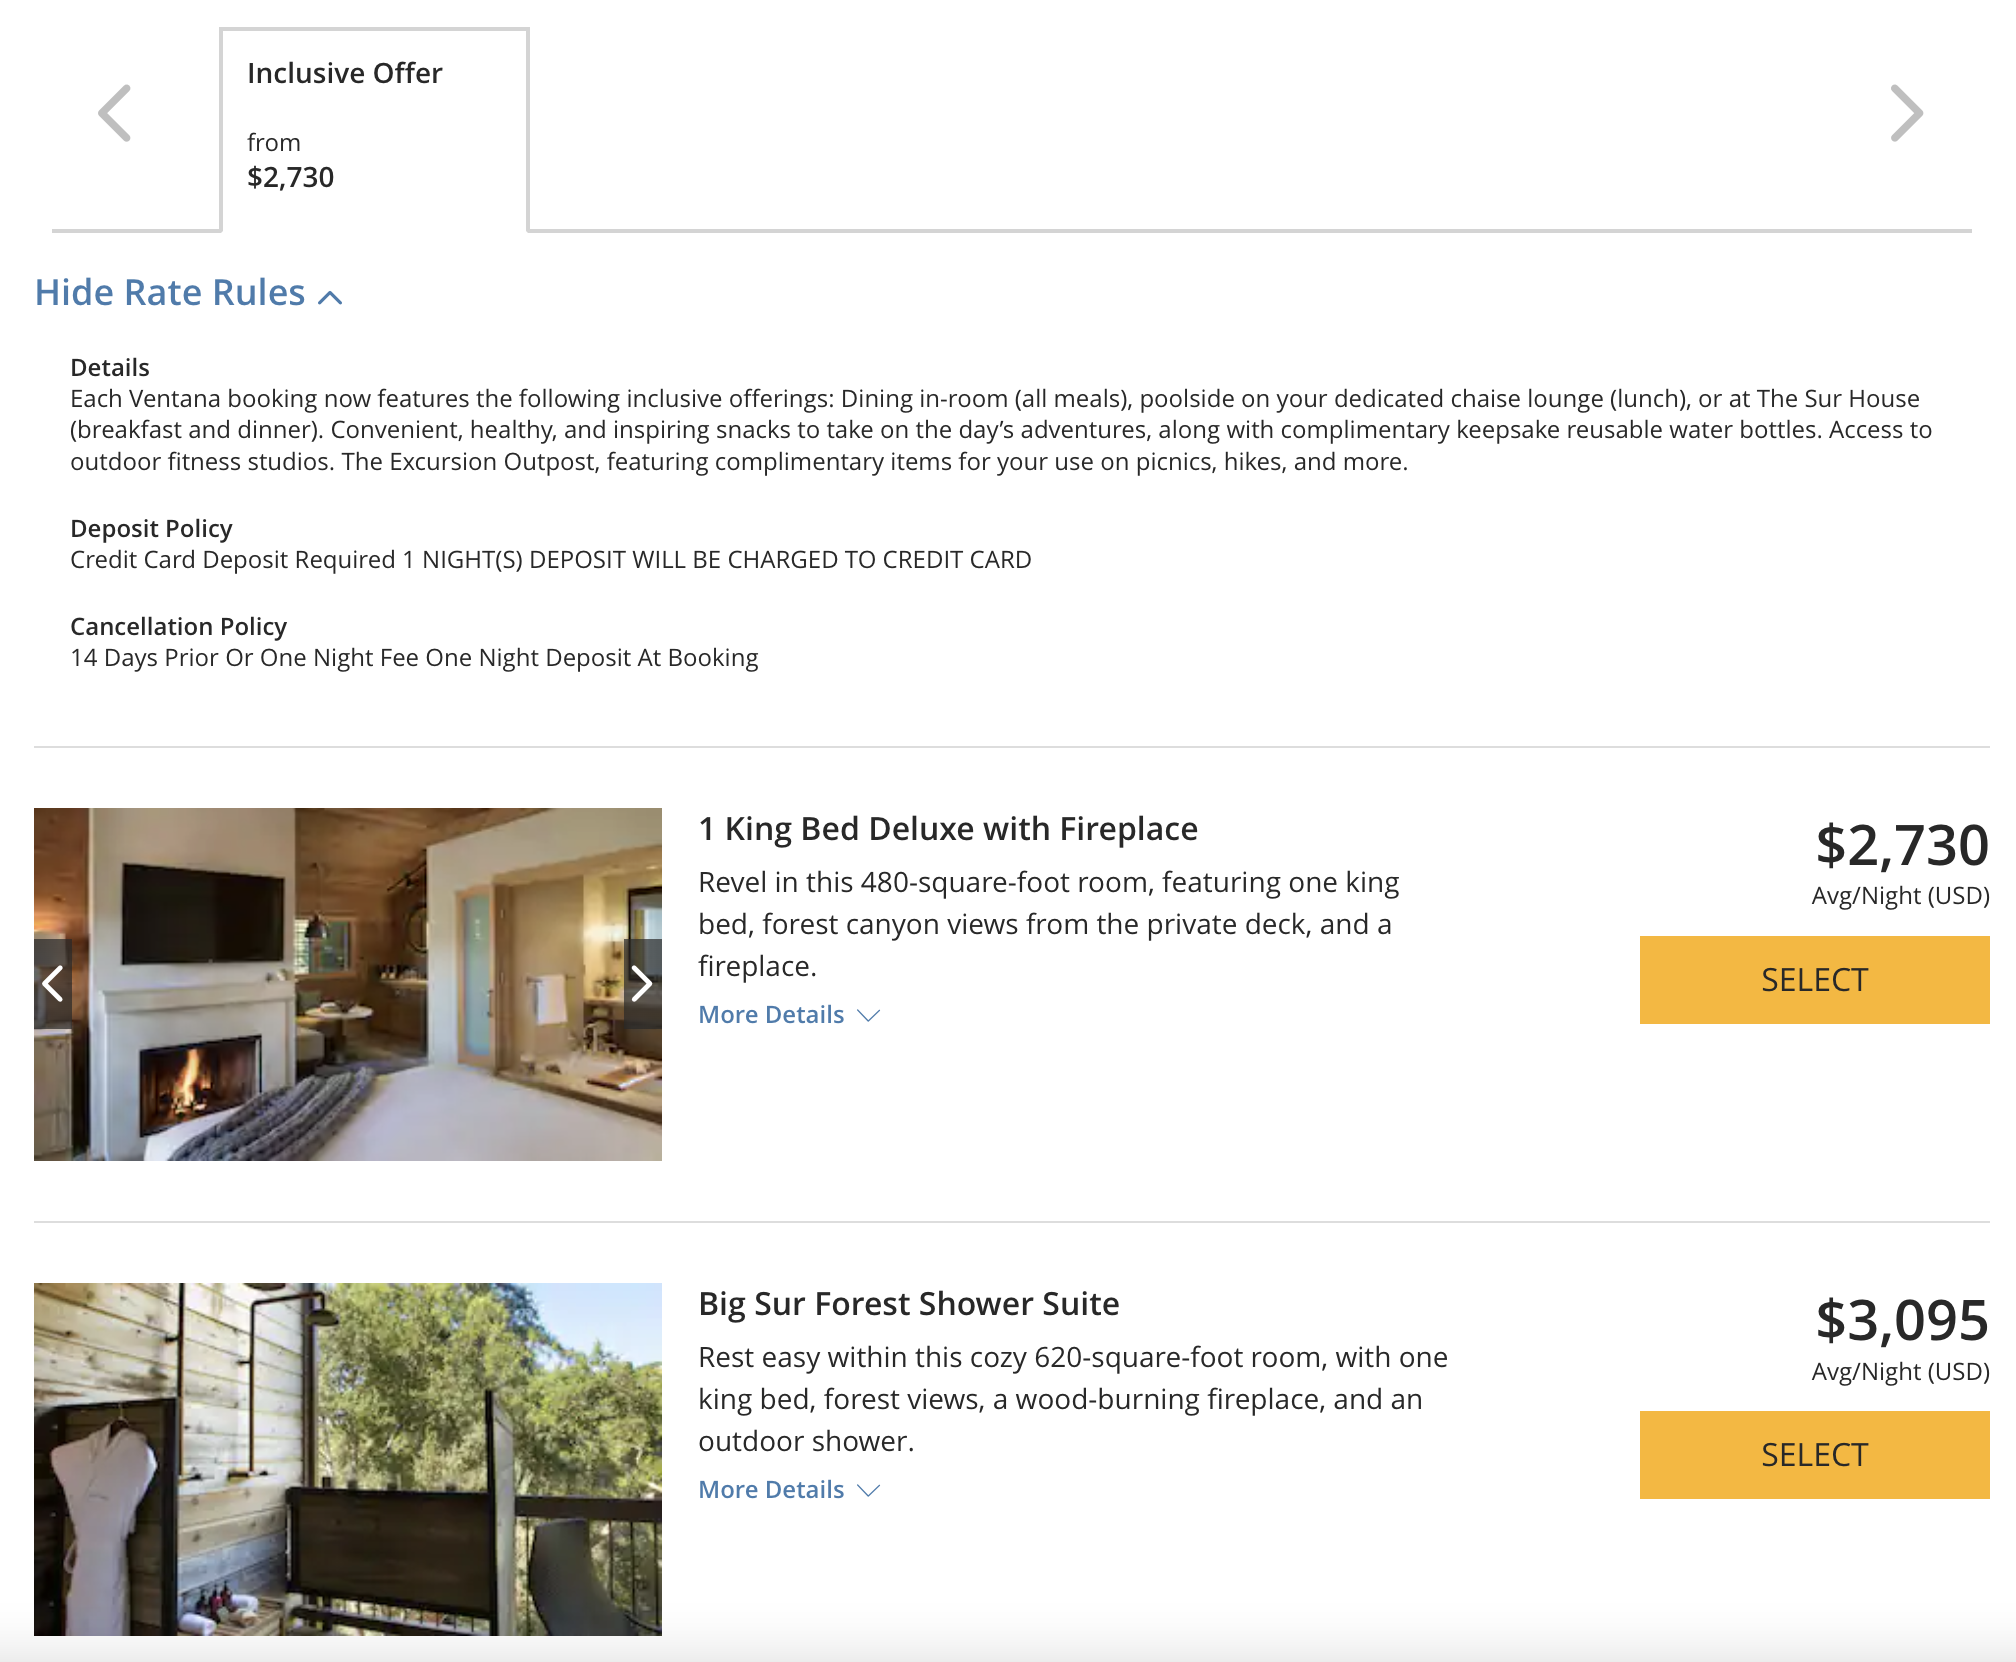Click the down chevron after King Bed More Details
The width and height of the screenshot is (2016, 1662).
tap(869, 1015)
